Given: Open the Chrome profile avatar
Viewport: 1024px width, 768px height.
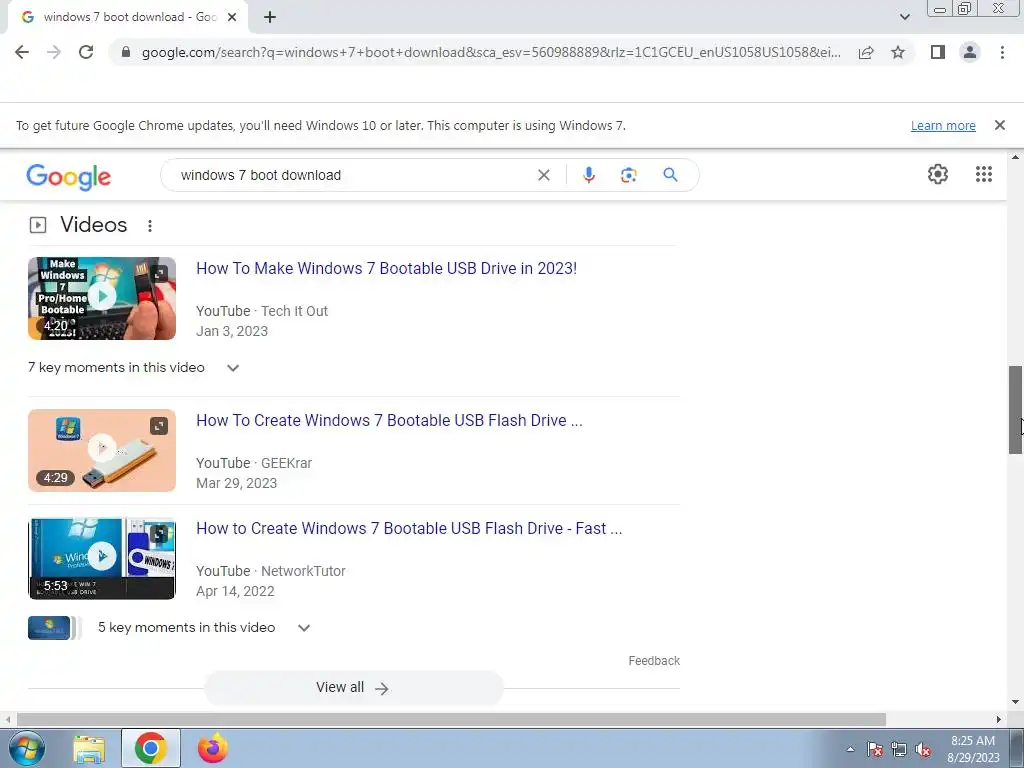Looking at the screenshot, I should 970,52.
